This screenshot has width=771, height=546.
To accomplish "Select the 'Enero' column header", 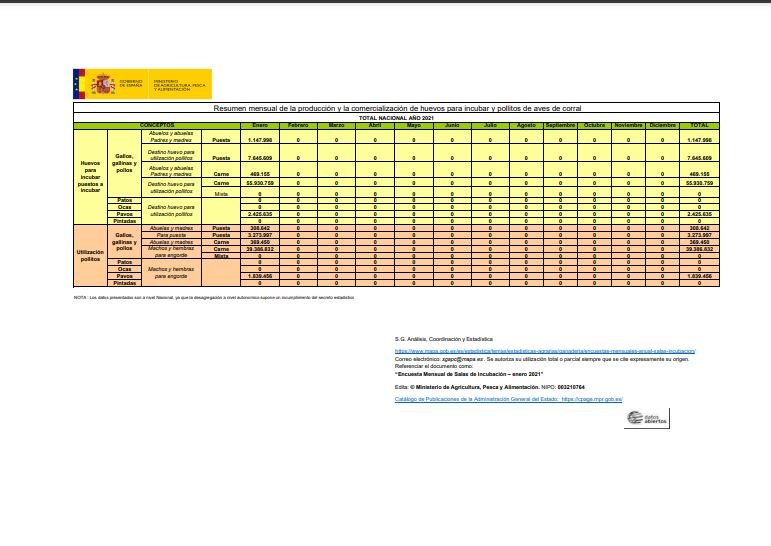I will coord(259,125).
